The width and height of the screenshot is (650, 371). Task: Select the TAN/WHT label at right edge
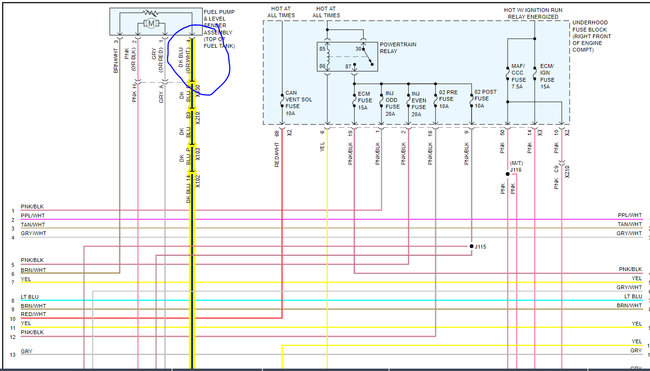(630, 224)
